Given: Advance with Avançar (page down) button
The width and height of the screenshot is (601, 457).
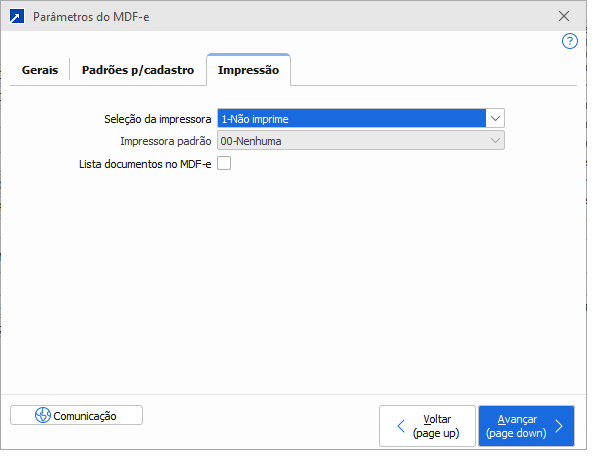Looking at the screenshot, I should click(x=526, y=426).
